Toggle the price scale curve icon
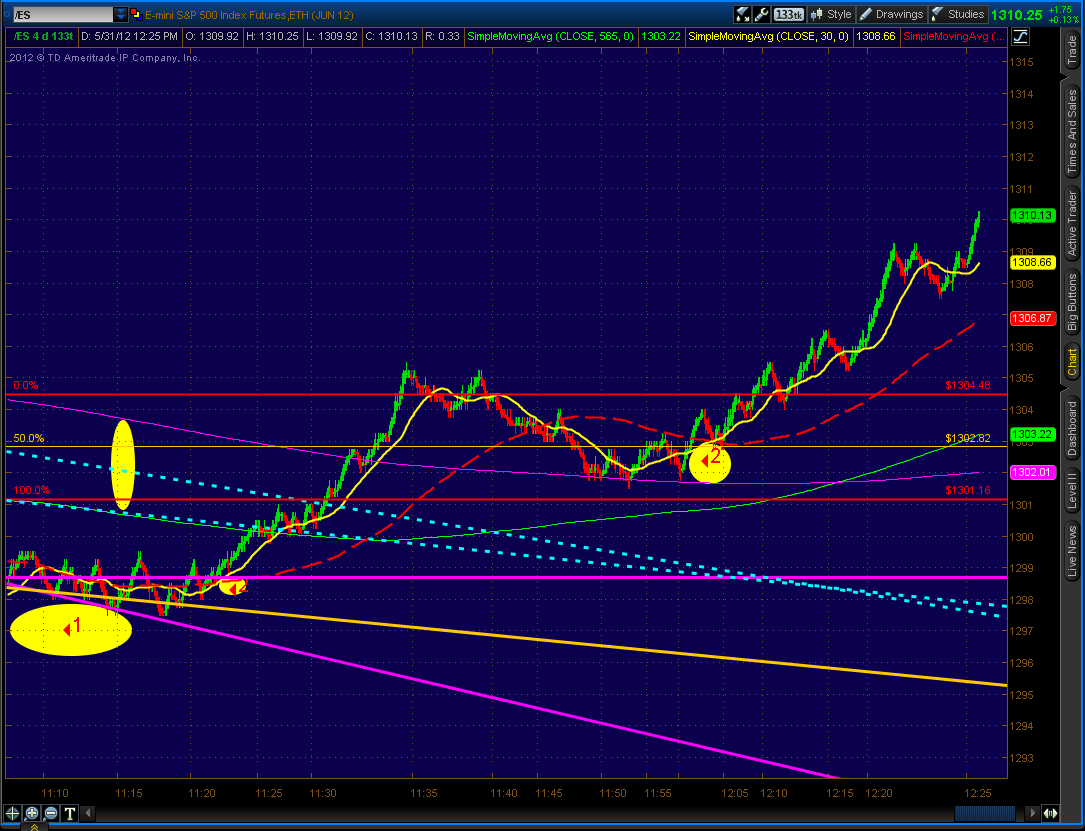Viewport: 1085px width, 831px height. click(1021, 37)
